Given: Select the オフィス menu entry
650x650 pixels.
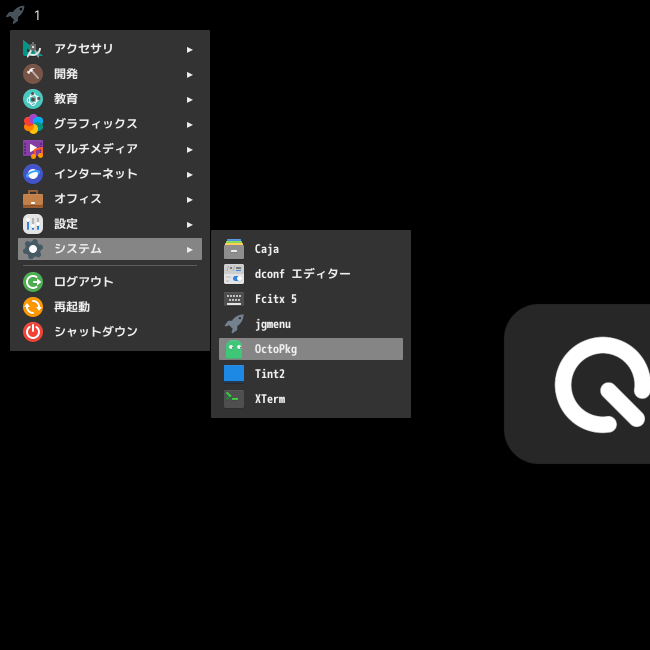Looking at the screenshot, I should tap(110, 199).
